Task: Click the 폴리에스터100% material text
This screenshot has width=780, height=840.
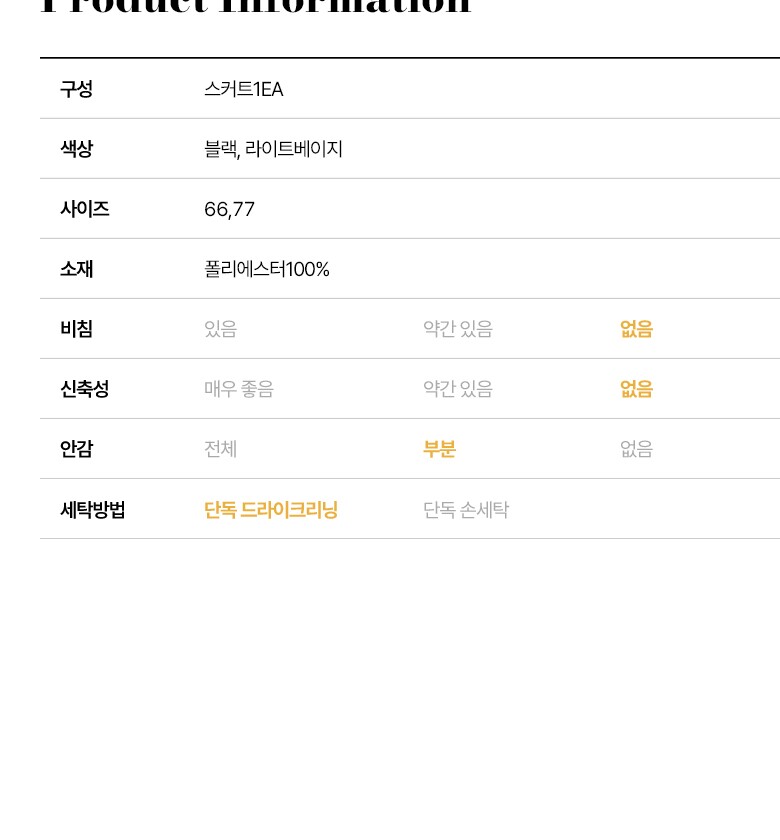Action: (266, 269)
